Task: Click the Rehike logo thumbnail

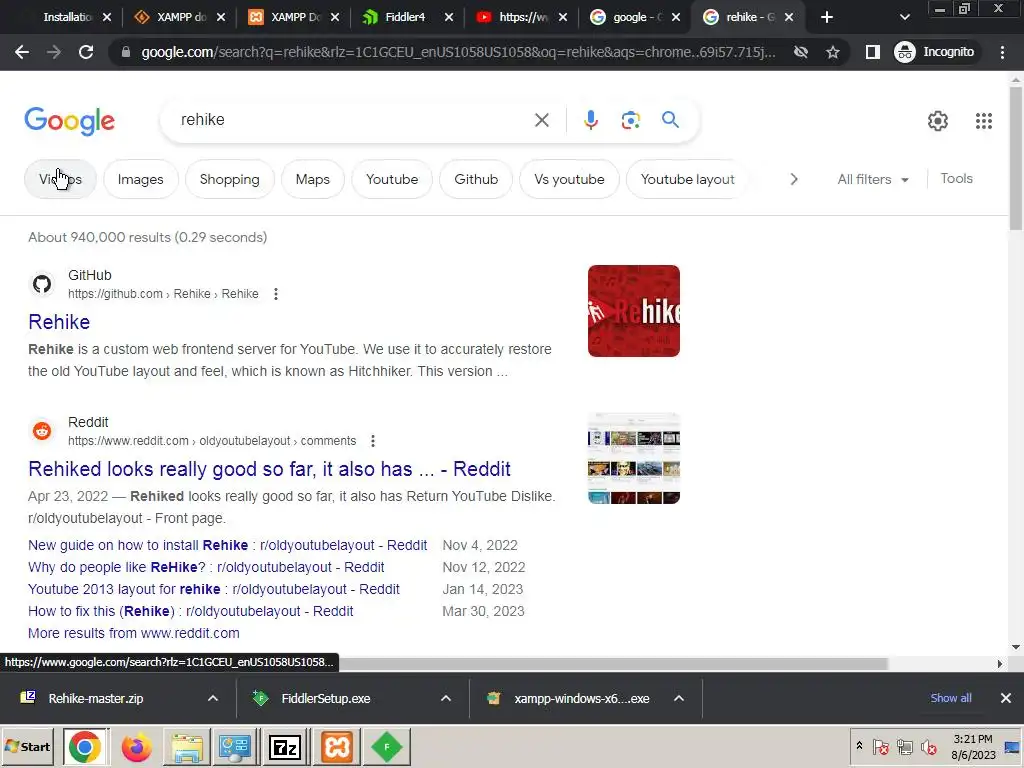Action: click(x=633, y=311)
